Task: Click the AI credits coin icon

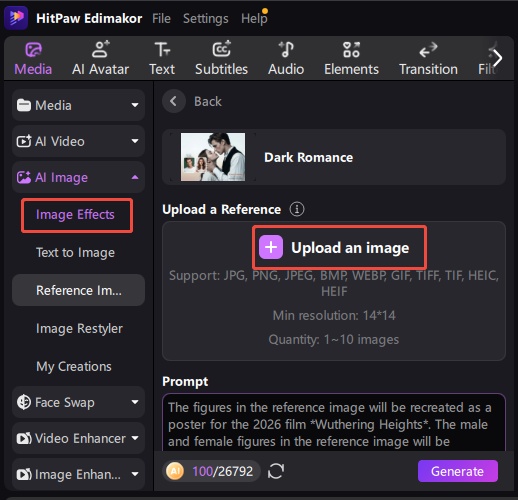Action: pyautogui.click(x=175, y=471)
